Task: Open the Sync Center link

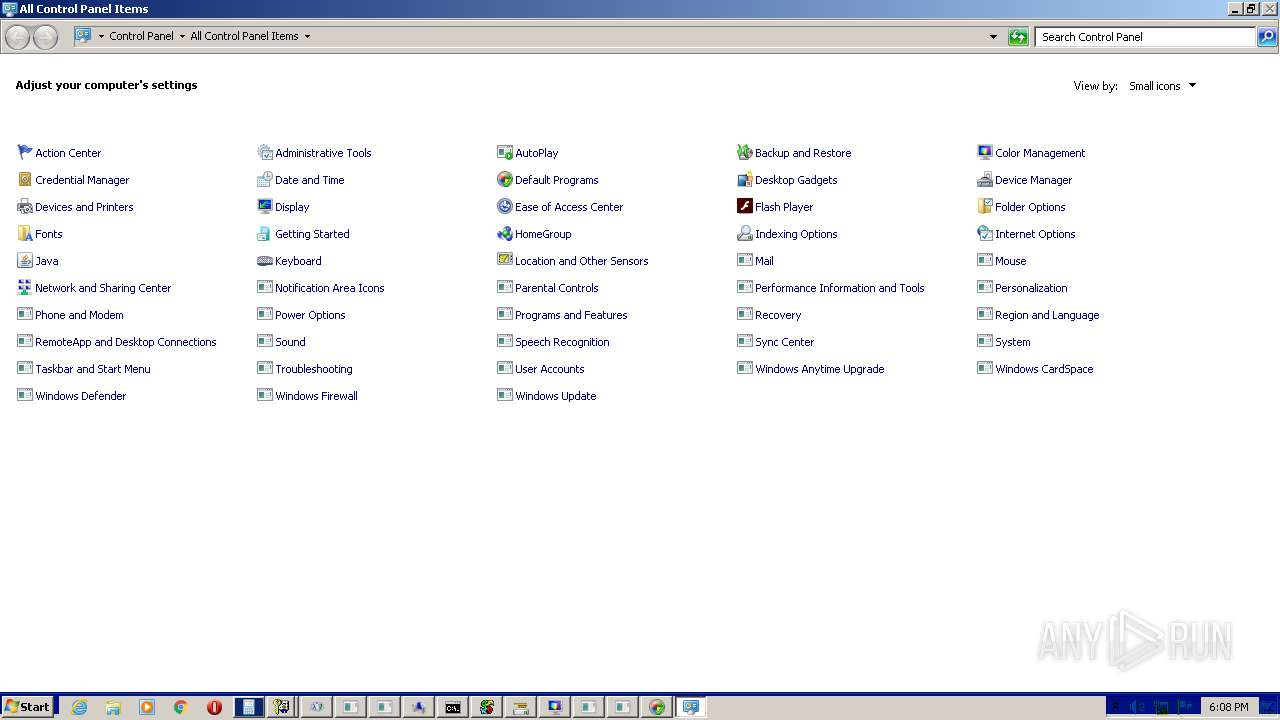Action: pyautogui.click(x=784, y=342)
